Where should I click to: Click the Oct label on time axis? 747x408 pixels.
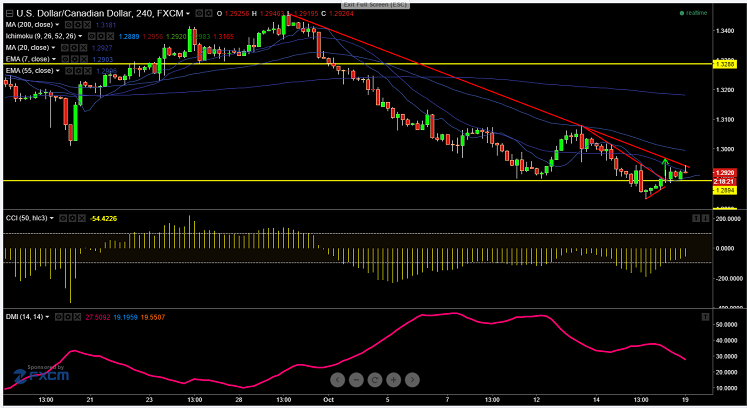click(x=328, y=399)
